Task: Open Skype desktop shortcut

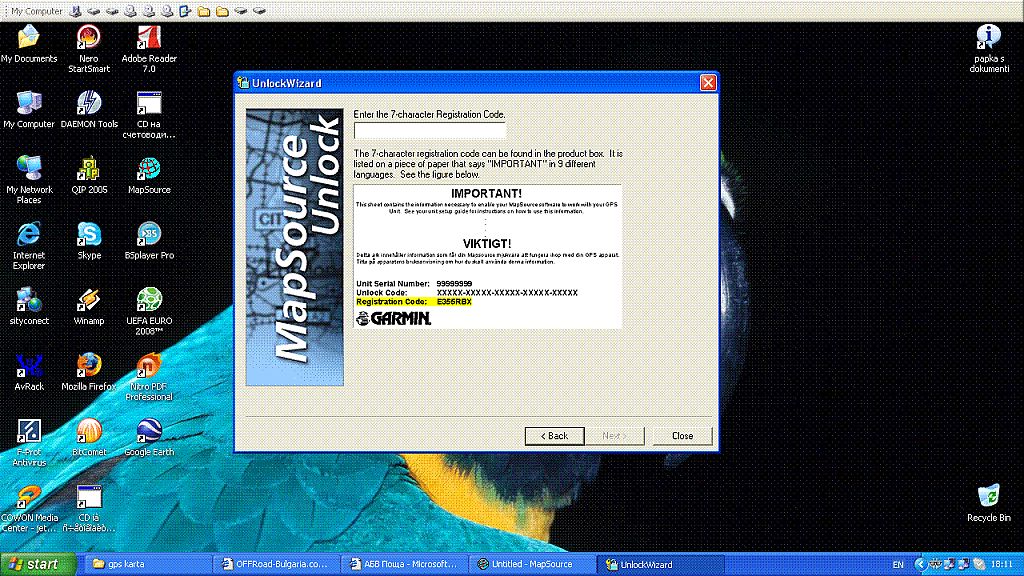Action: pos(89,235)
